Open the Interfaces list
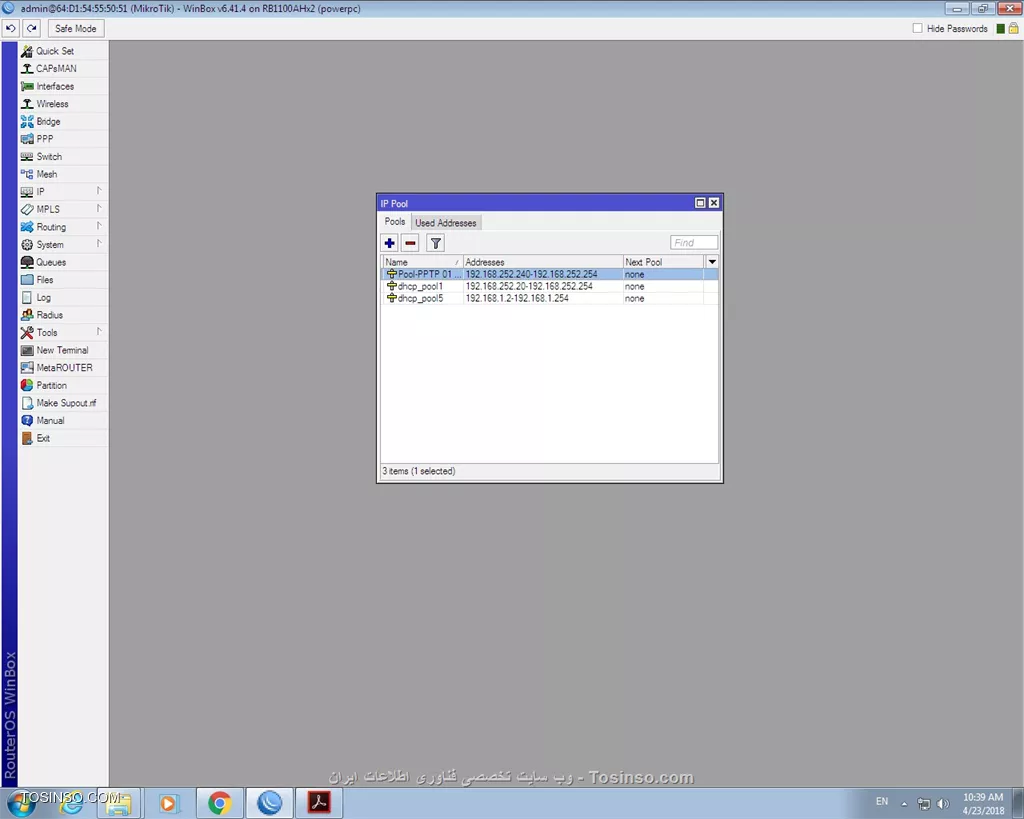This screenshot has height=819, width=1024. click(63, 86)
